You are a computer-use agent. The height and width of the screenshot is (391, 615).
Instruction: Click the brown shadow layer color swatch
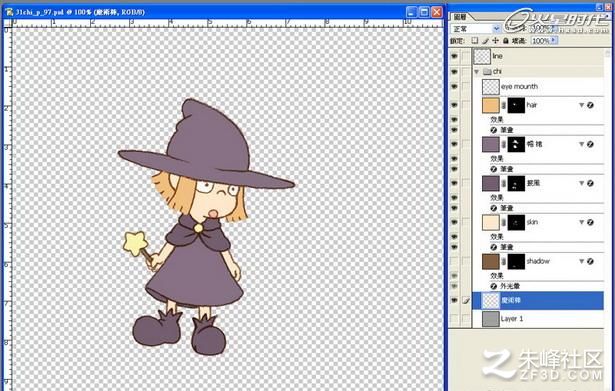coord(491,262)
